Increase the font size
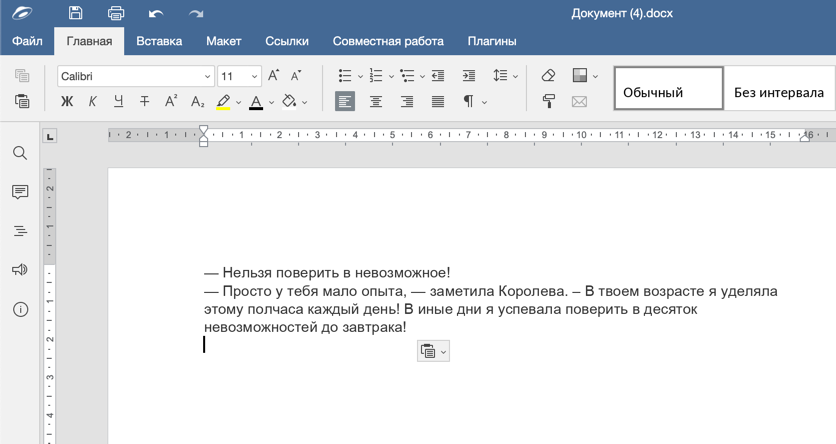The width and height of the screenshot is (836, 444). [x=274, y=76]
